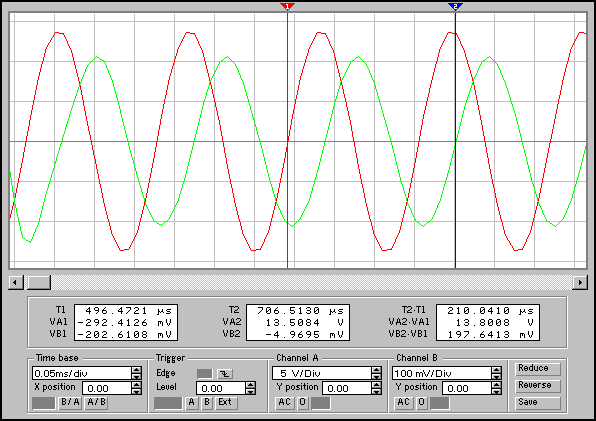Select Channel A depressed DC coupling button
The width and height of the screenshot is (596, 421).
[x=321, y=403]
